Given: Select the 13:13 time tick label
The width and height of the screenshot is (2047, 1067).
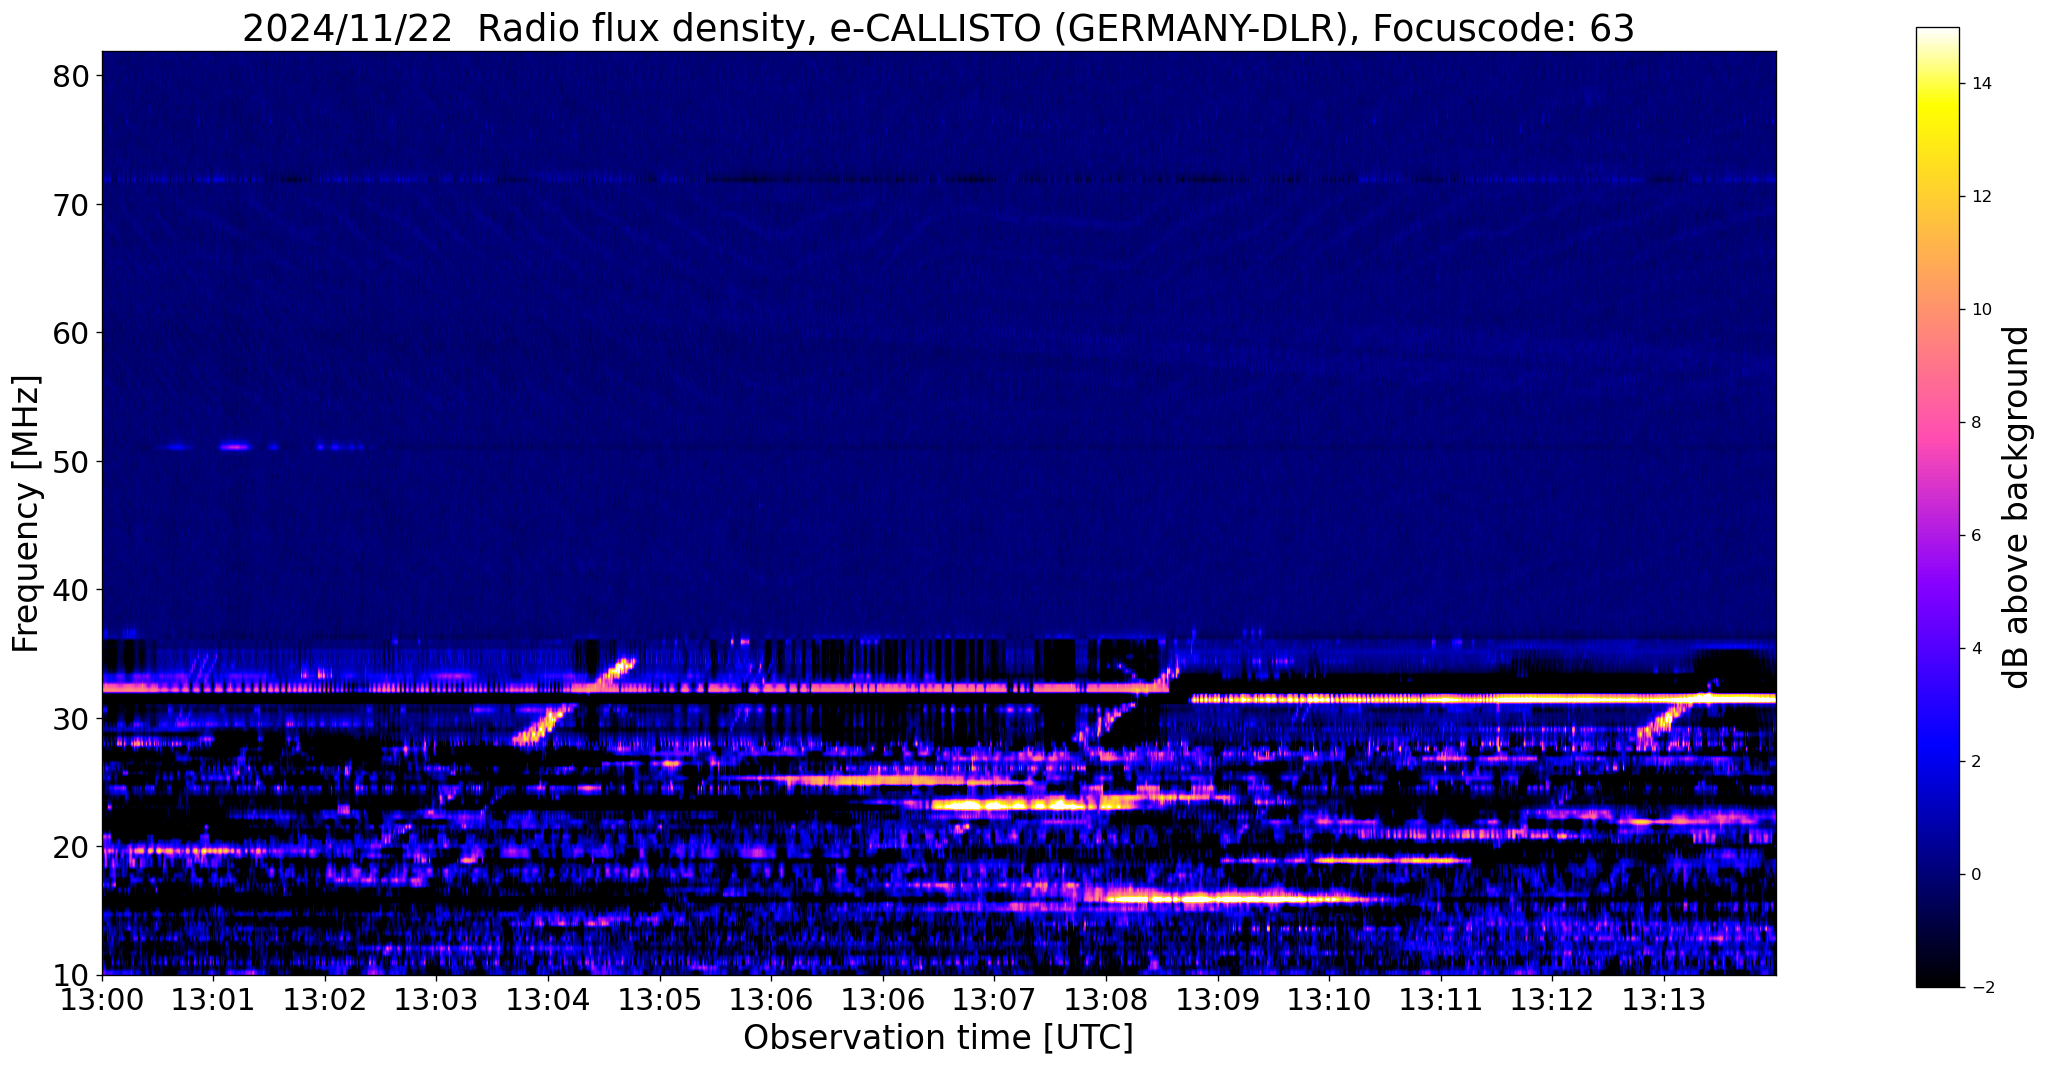Looking at the screenshot, I should [1664, 1000].
